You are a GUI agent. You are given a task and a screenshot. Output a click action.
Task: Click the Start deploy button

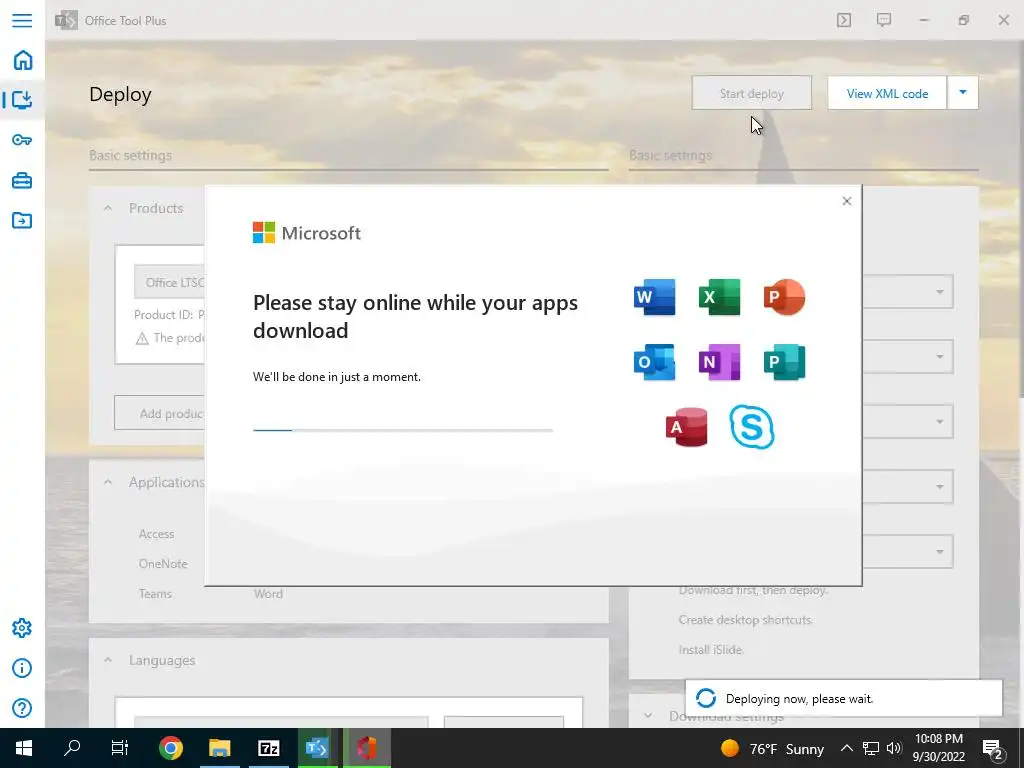(x=752, y=93)
